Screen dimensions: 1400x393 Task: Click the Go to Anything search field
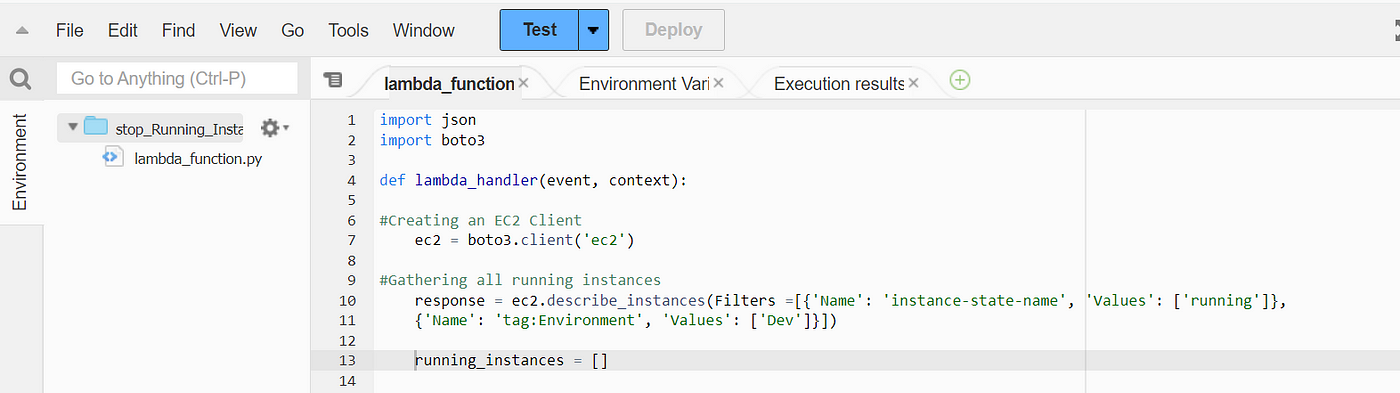177,78
